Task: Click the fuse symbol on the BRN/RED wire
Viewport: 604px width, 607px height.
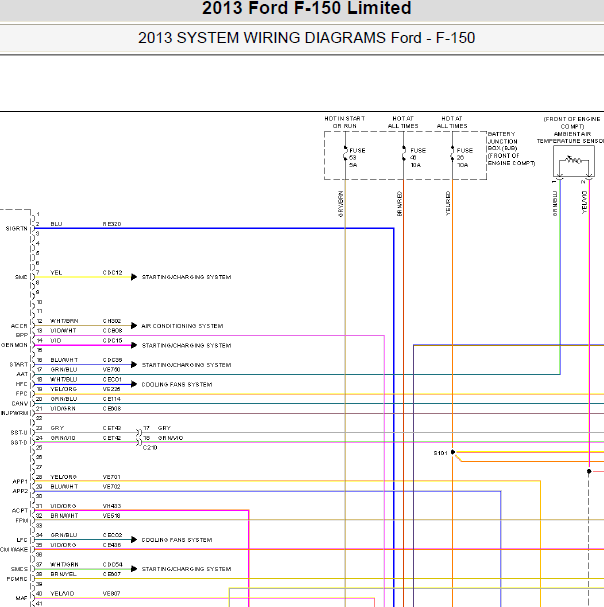Action: point(403,154)
